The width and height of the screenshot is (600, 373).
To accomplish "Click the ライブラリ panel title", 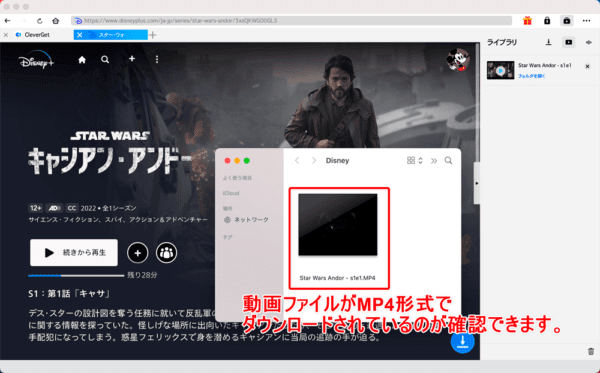I will pyautogui.click(x=502, y=42).
